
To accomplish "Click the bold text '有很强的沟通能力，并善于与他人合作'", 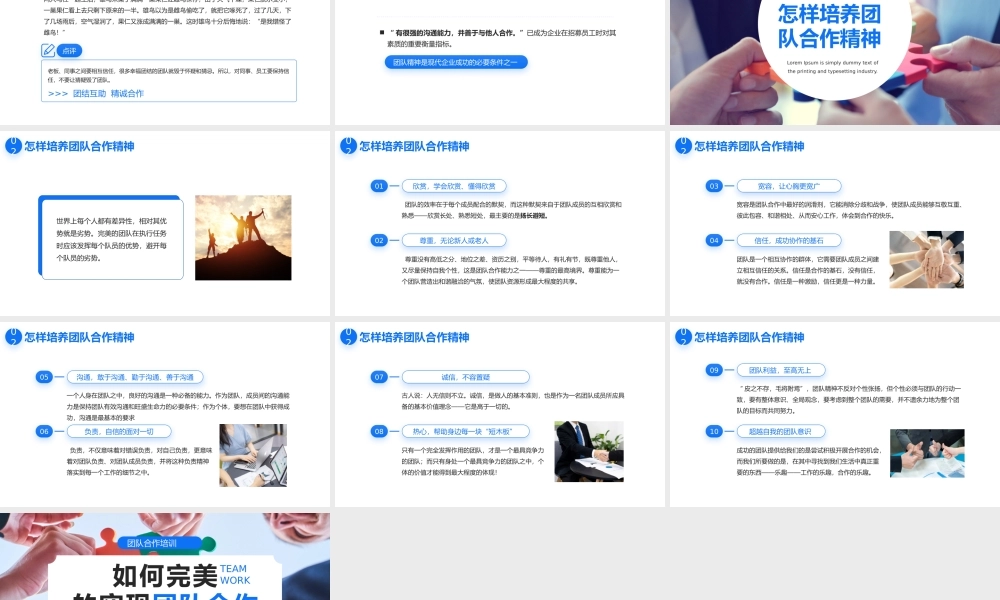I will [x=455, y=33].
